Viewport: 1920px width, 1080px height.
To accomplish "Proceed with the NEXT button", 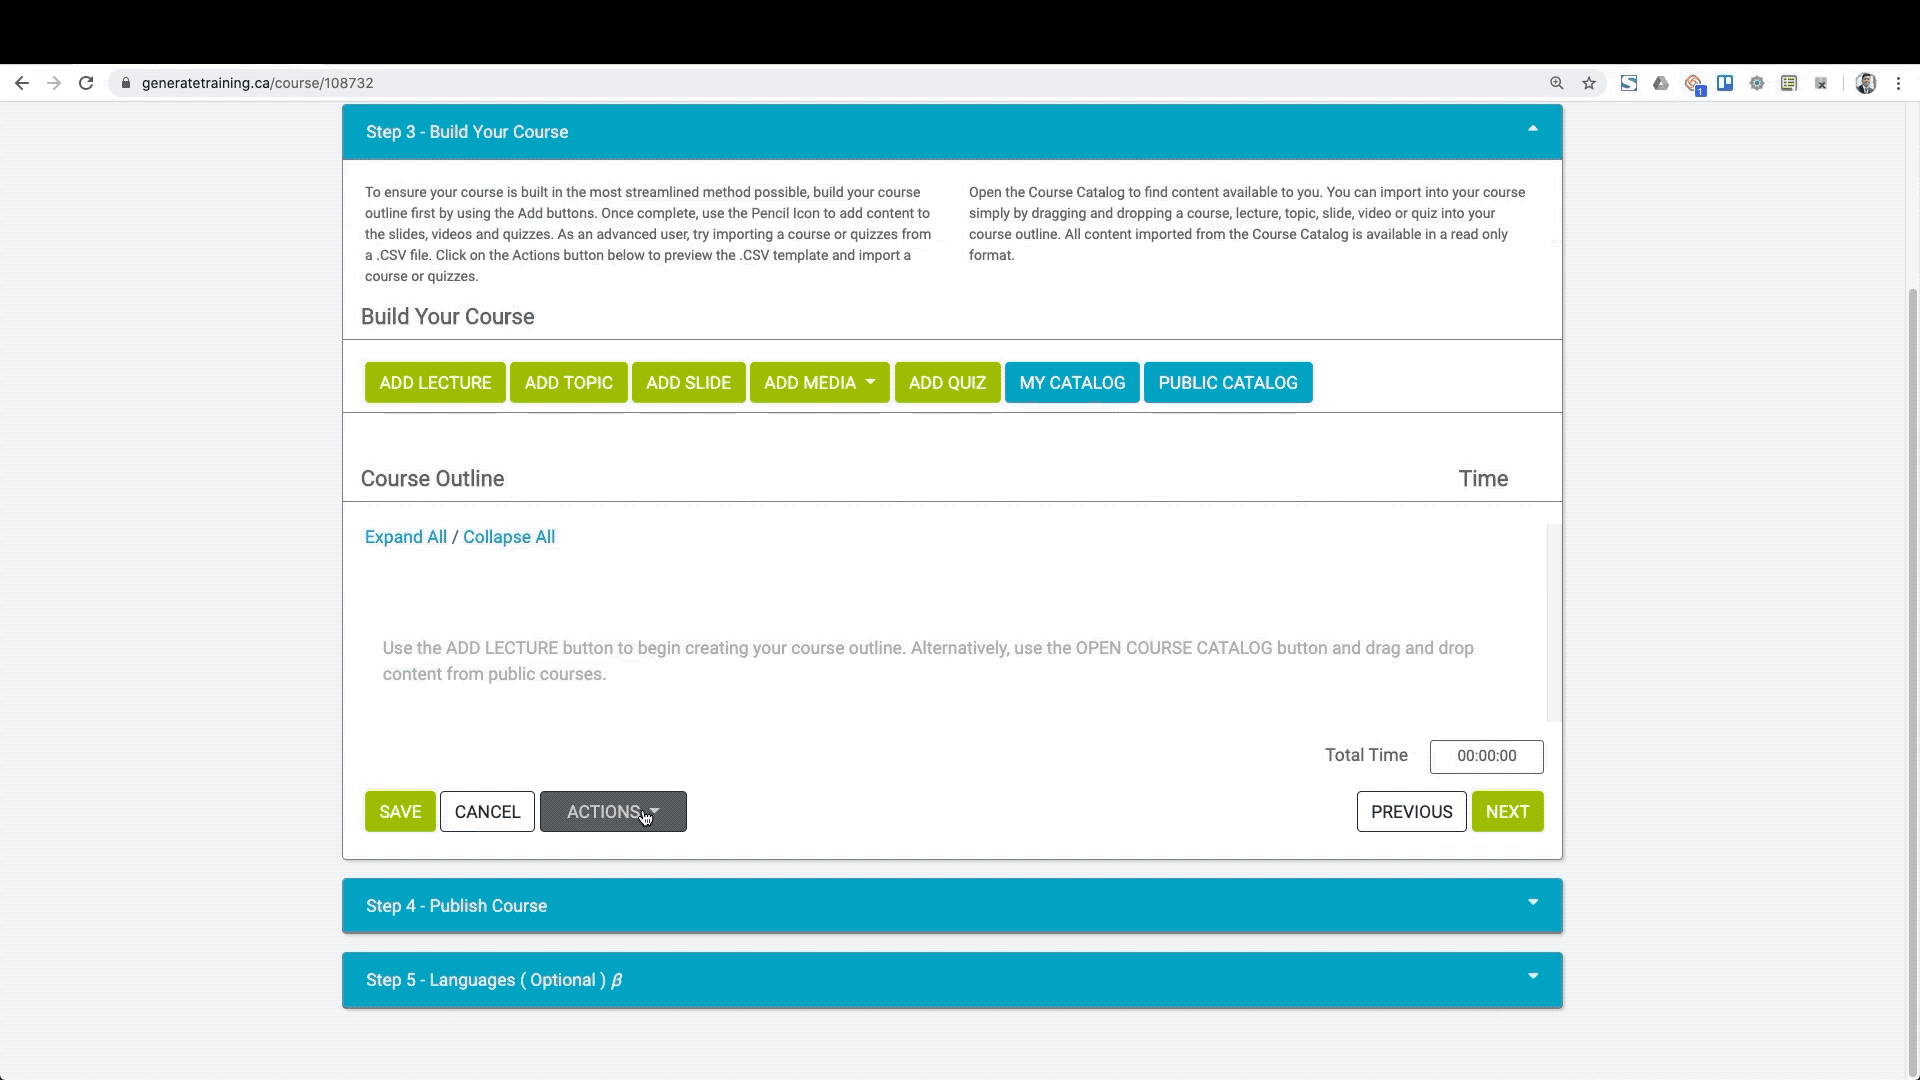I will 1507,812.
